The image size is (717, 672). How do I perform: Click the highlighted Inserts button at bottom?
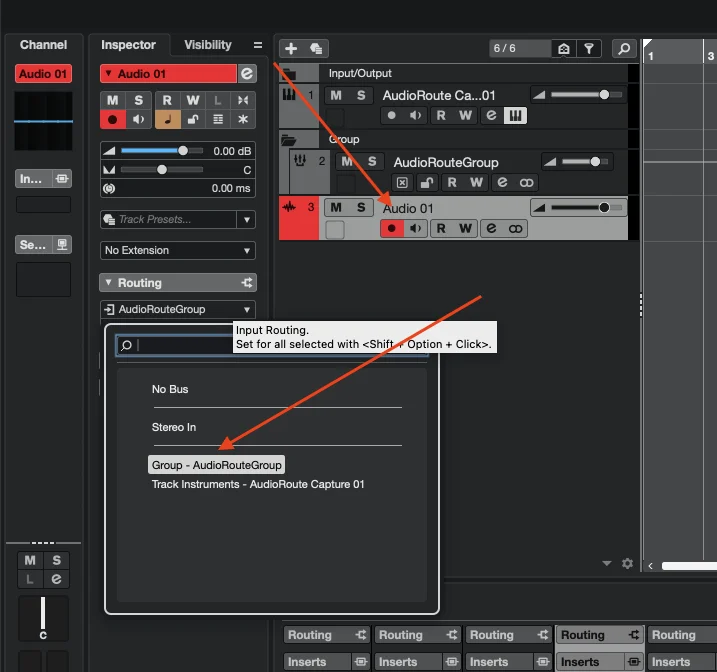coord(599,661)
